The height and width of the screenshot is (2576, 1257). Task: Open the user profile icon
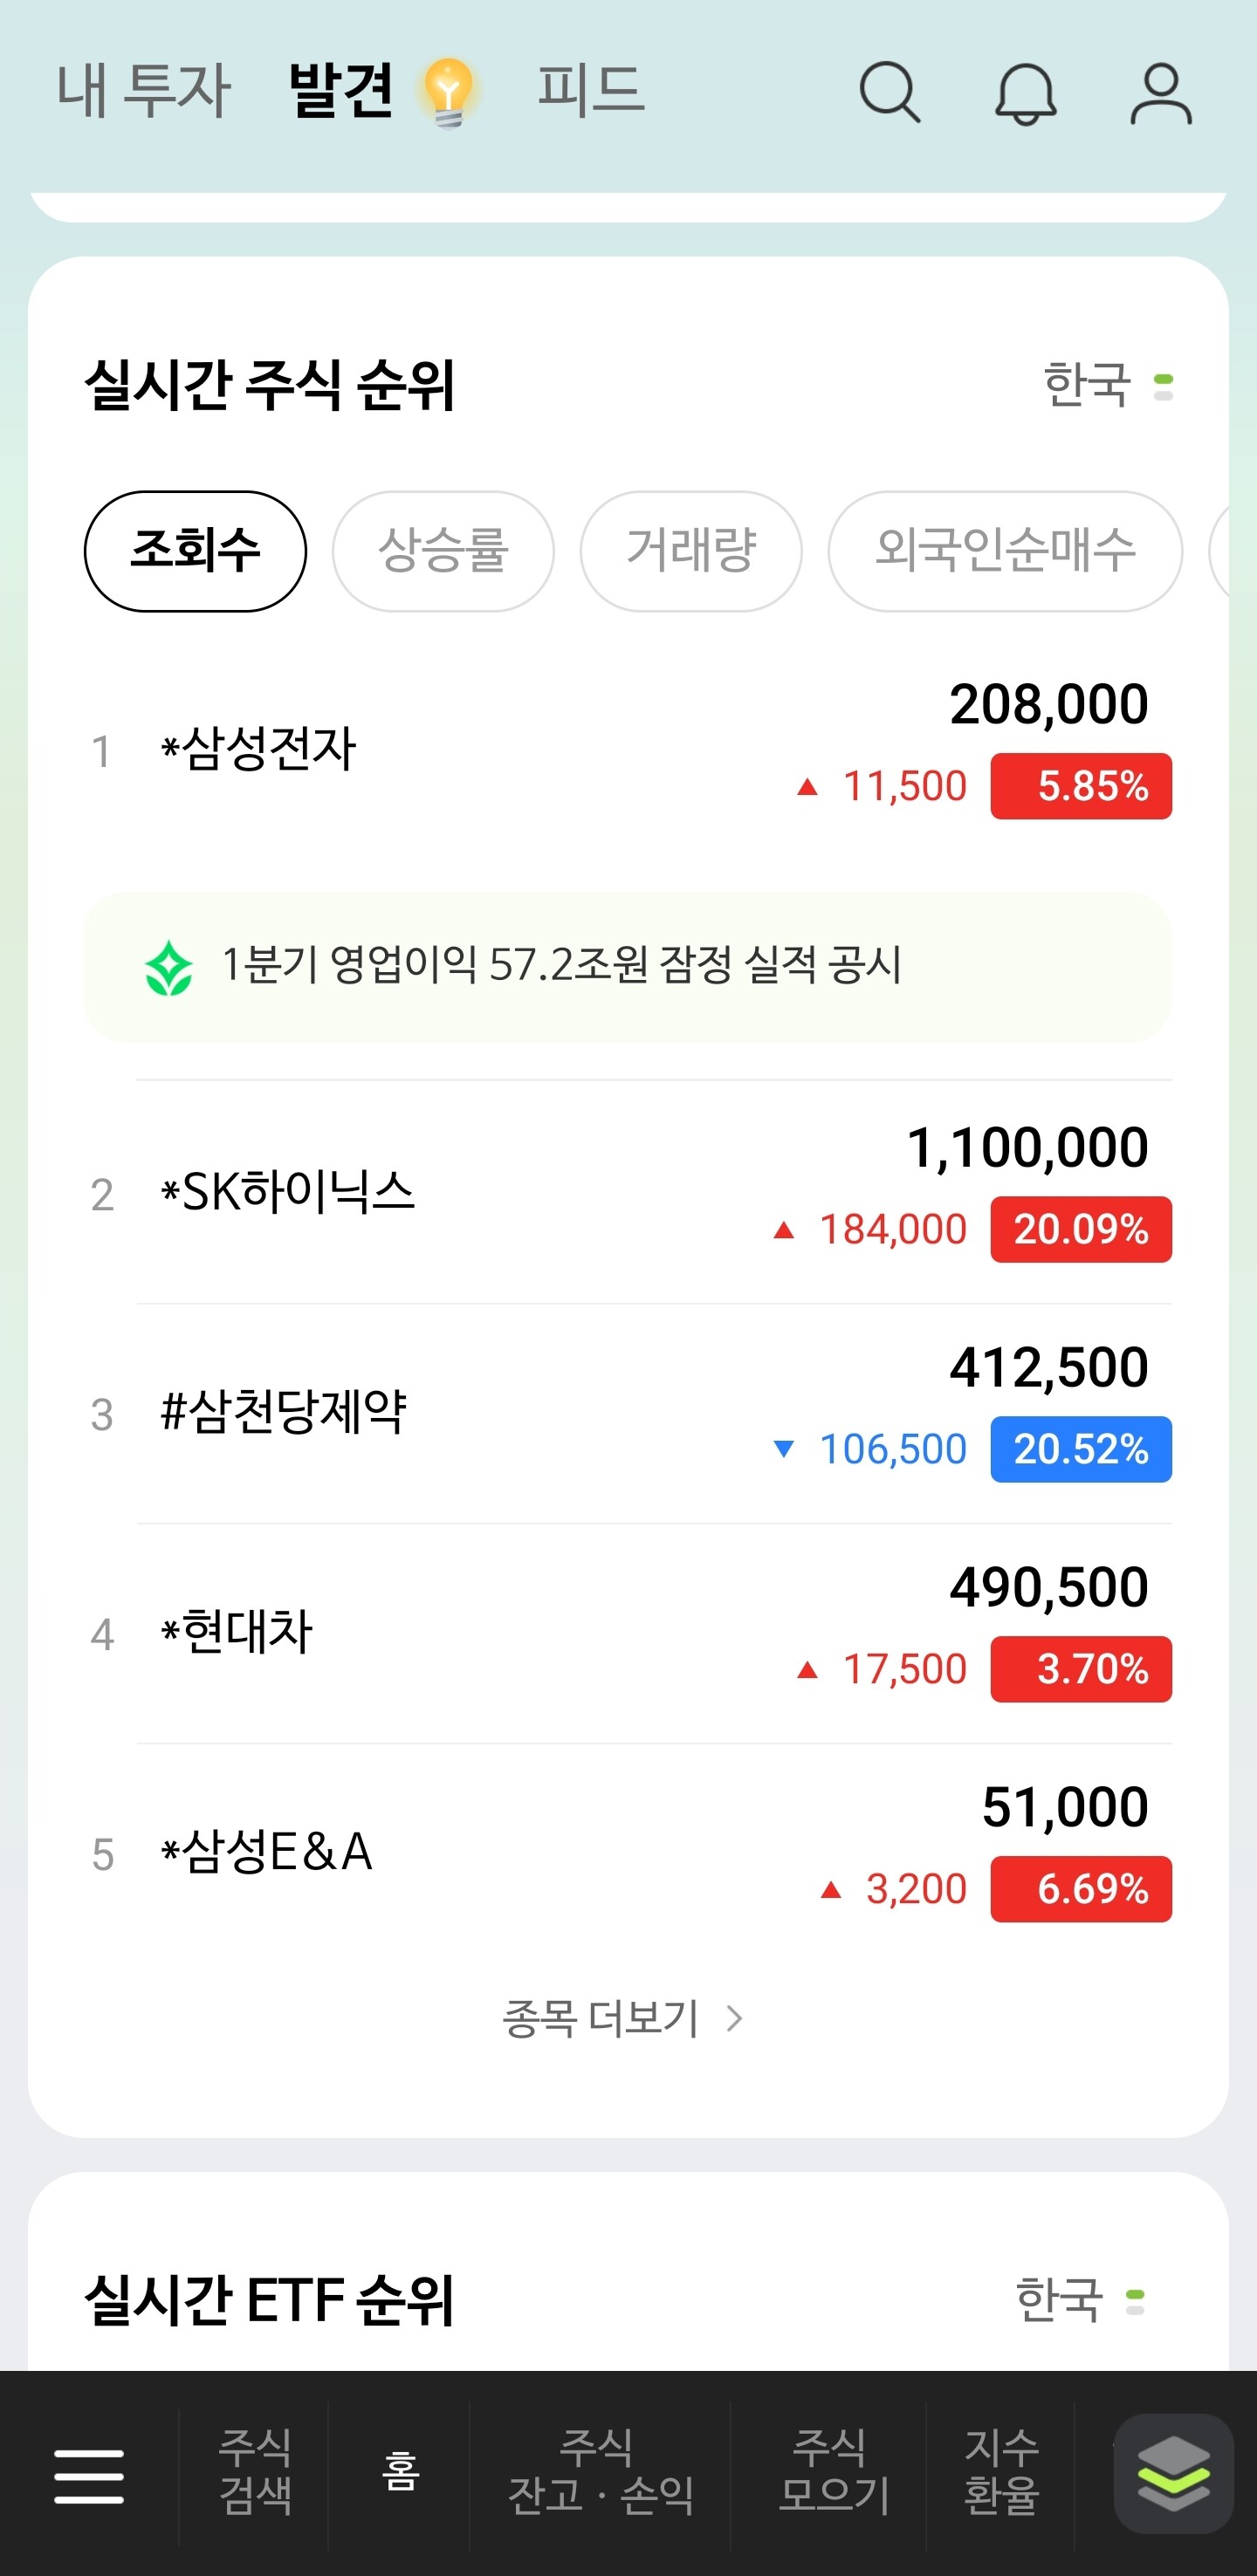pos(1160,94)
